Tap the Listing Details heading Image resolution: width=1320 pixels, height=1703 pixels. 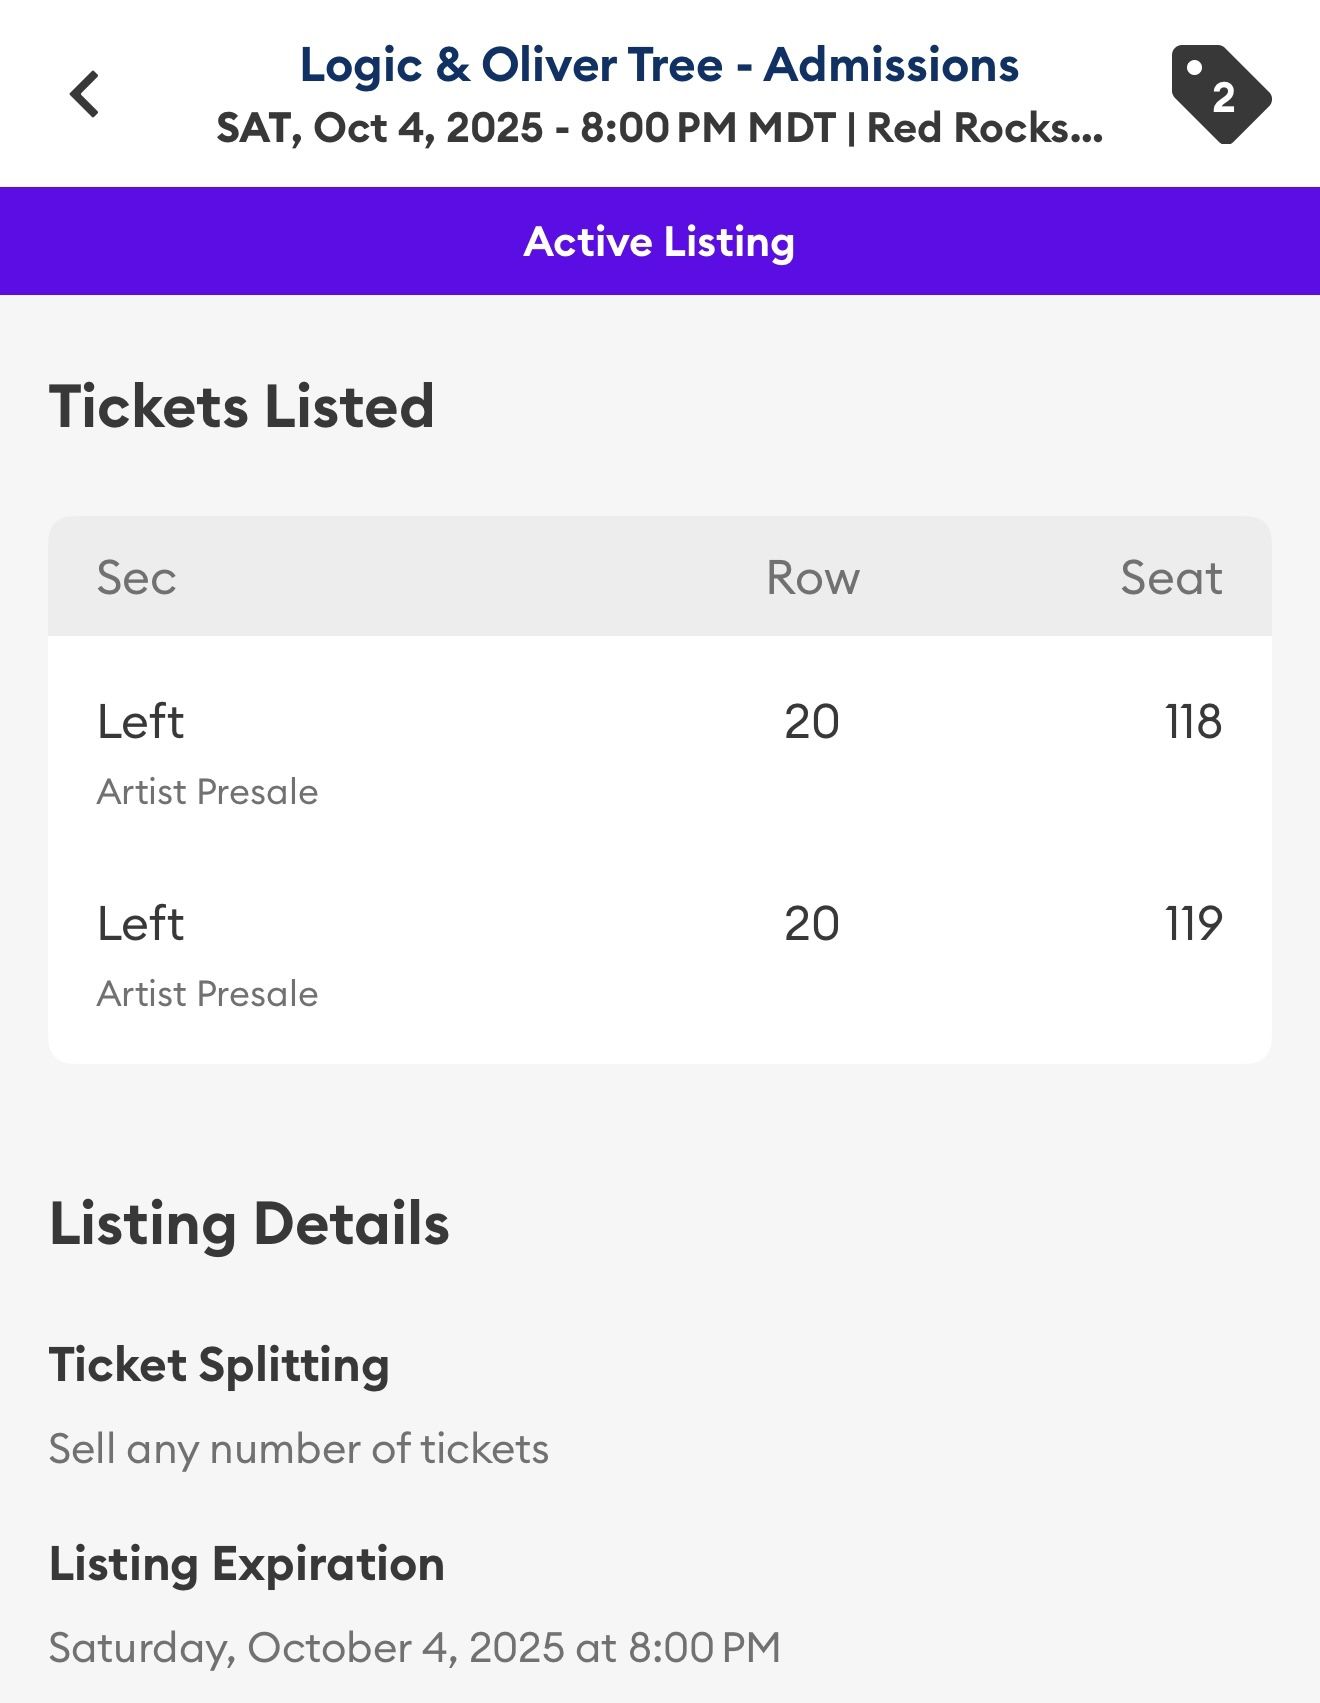click(x=249, y=1224)
